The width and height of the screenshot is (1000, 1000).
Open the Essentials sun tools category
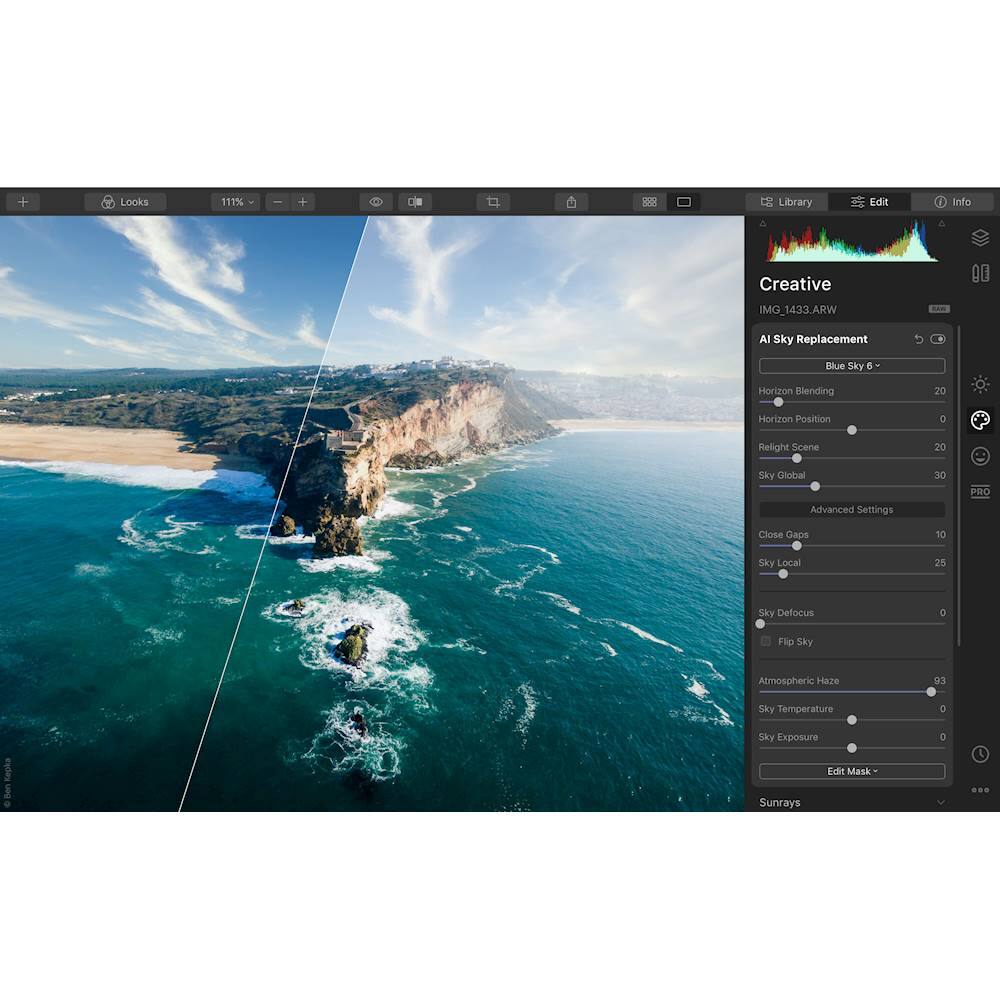pyautogui.click(x=980, y=385)
